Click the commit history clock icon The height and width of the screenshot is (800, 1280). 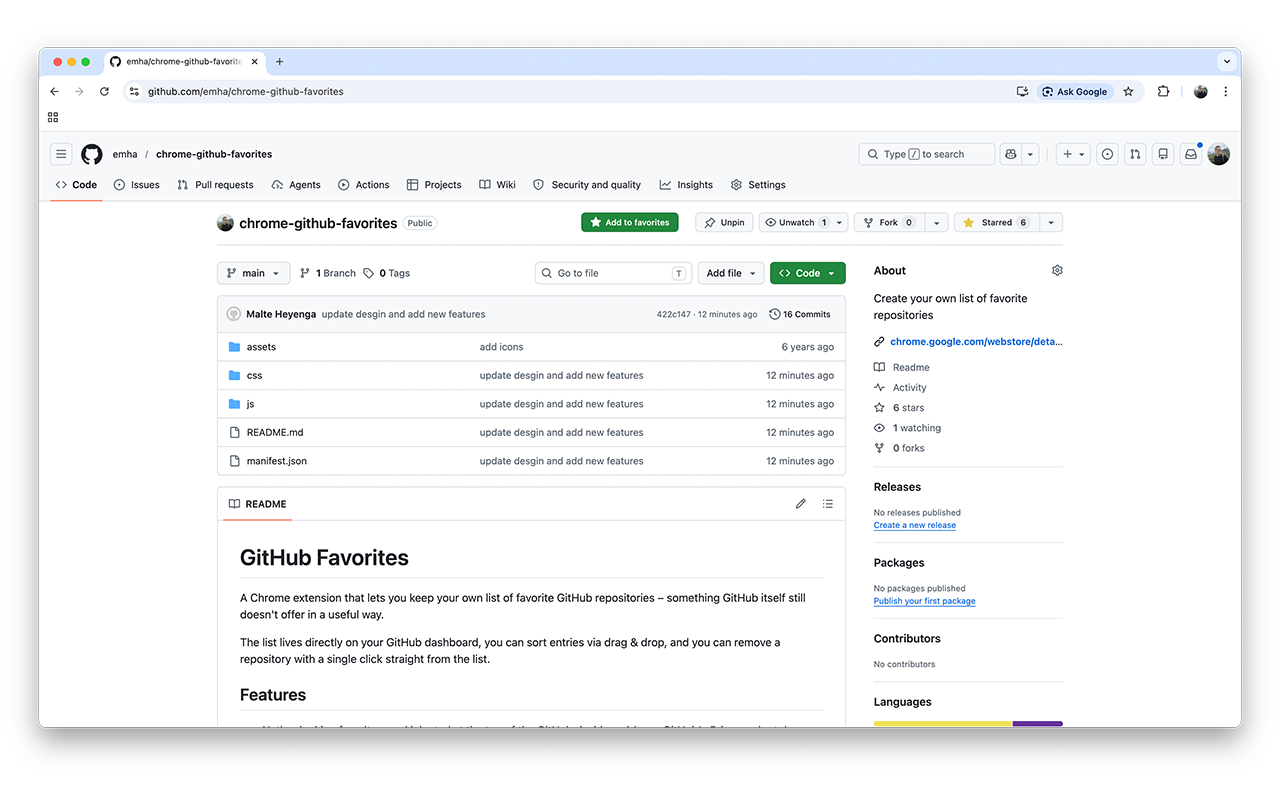(x=775, y=314)
